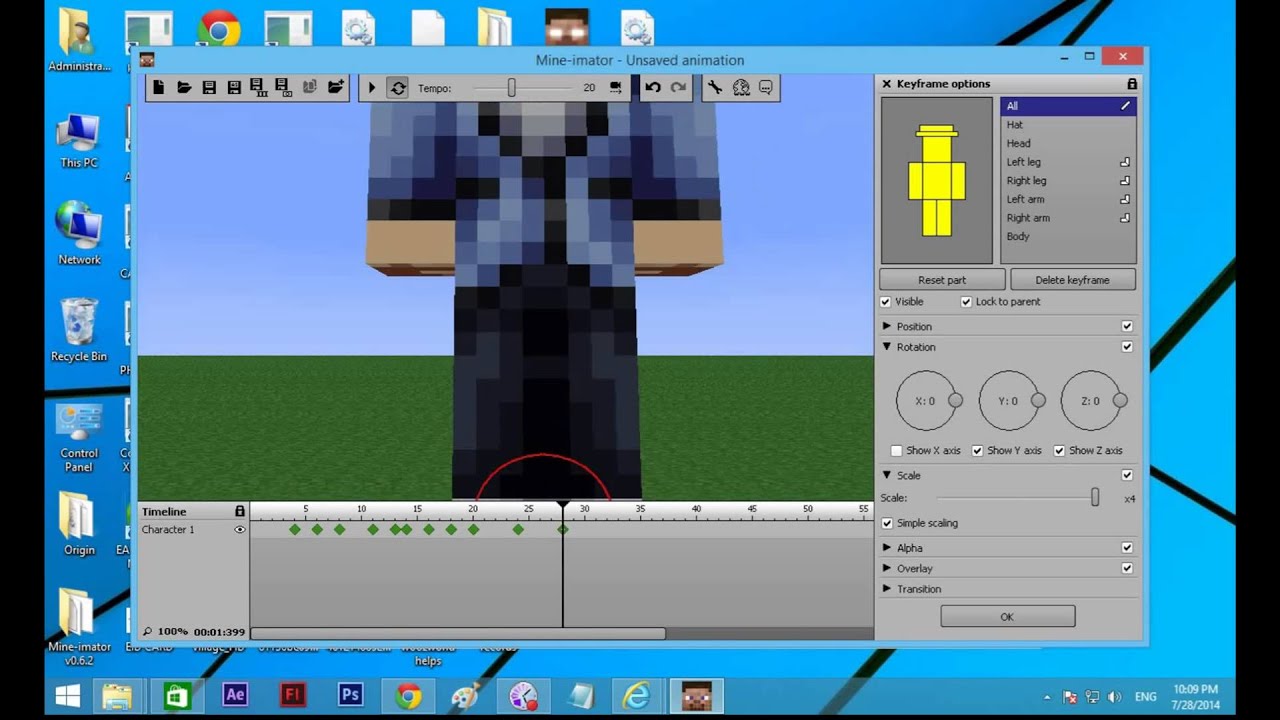1280x720 pixels.
Task: Click the bend icon on Right arm row
Action: click(1125, 218)
